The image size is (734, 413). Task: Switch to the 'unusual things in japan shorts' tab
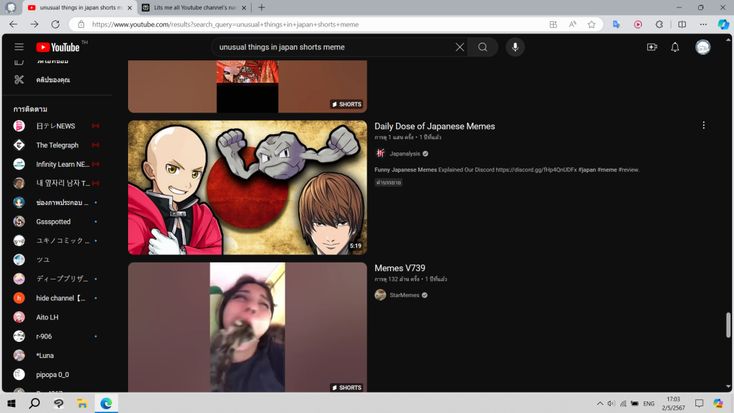[x=80, y=7]
